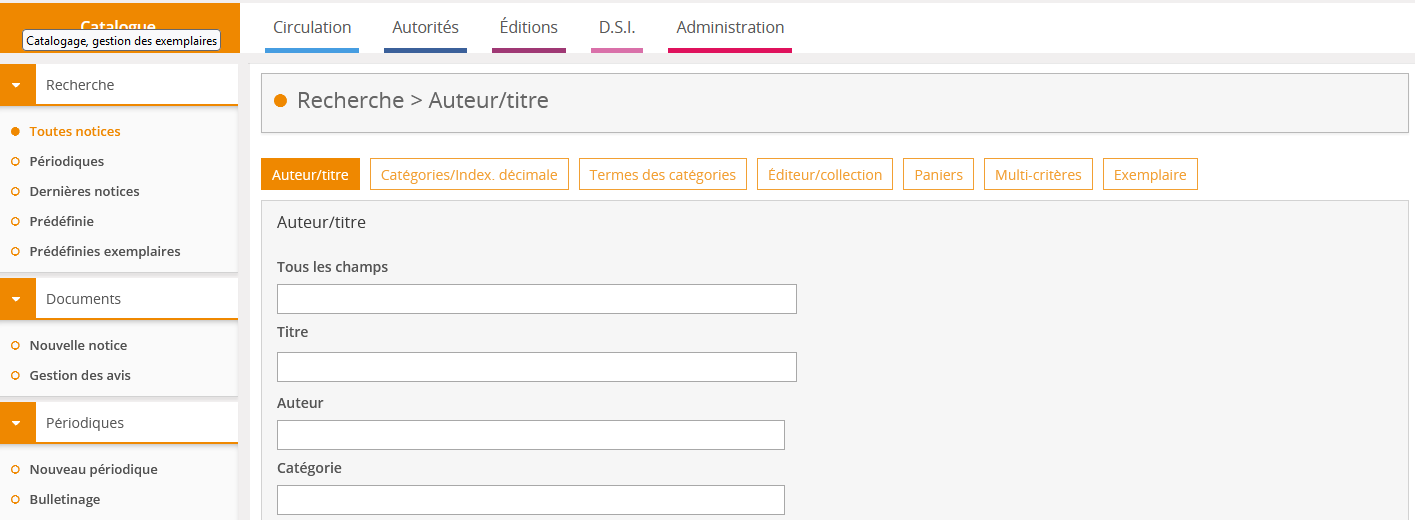Click the Auteur input field
This screenshot has width=1415, height=520.
[530, 435]
